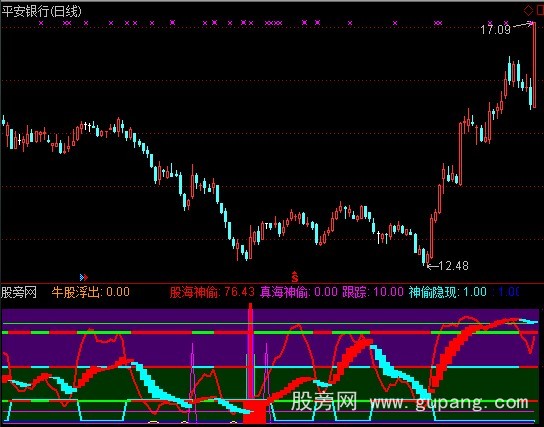Select the 神偷隐现: 1.00 indicator label
Screen dimensions: 544x427
(x=447, y=292)
